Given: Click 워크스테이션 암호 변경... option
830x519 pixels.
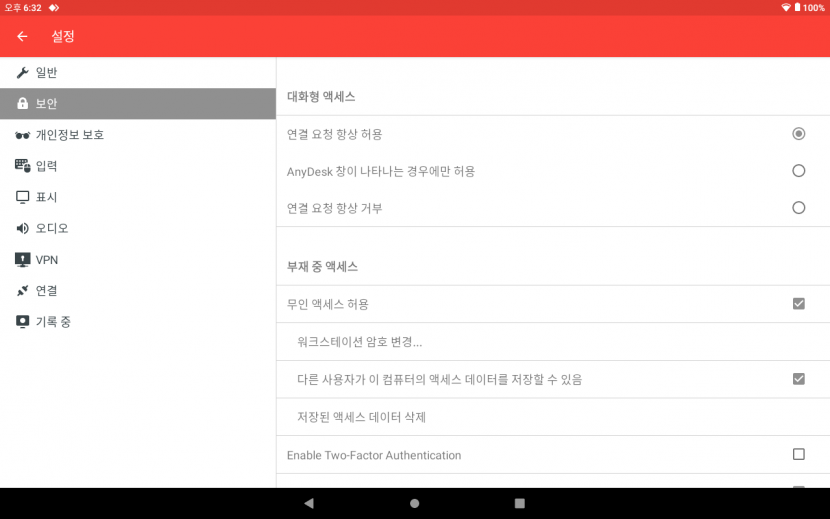Looking at the screenshot, I should [553, 342].
